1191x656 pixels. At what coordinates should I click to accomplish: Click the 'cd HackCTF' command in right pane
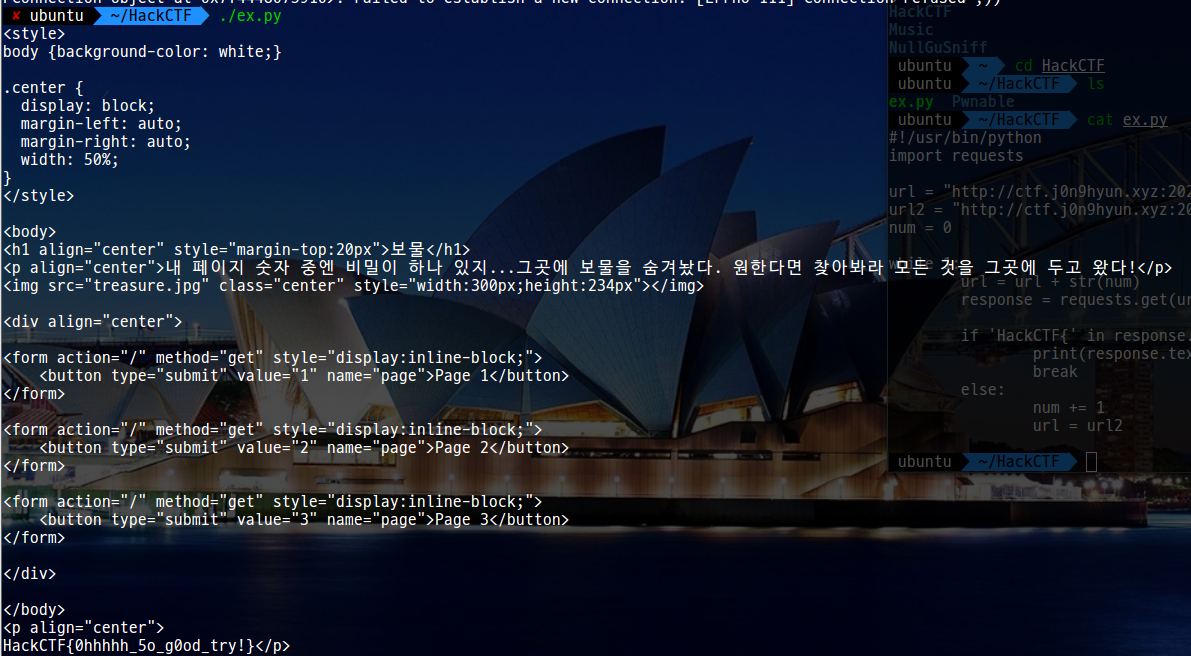(1060, 66)
